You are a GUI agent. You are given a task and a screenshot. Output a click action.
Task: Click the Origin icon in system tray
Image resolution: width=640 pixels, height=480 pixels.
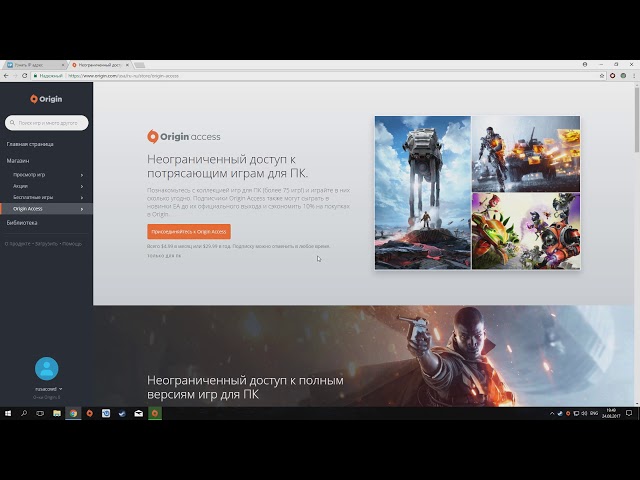coord(568,413)
